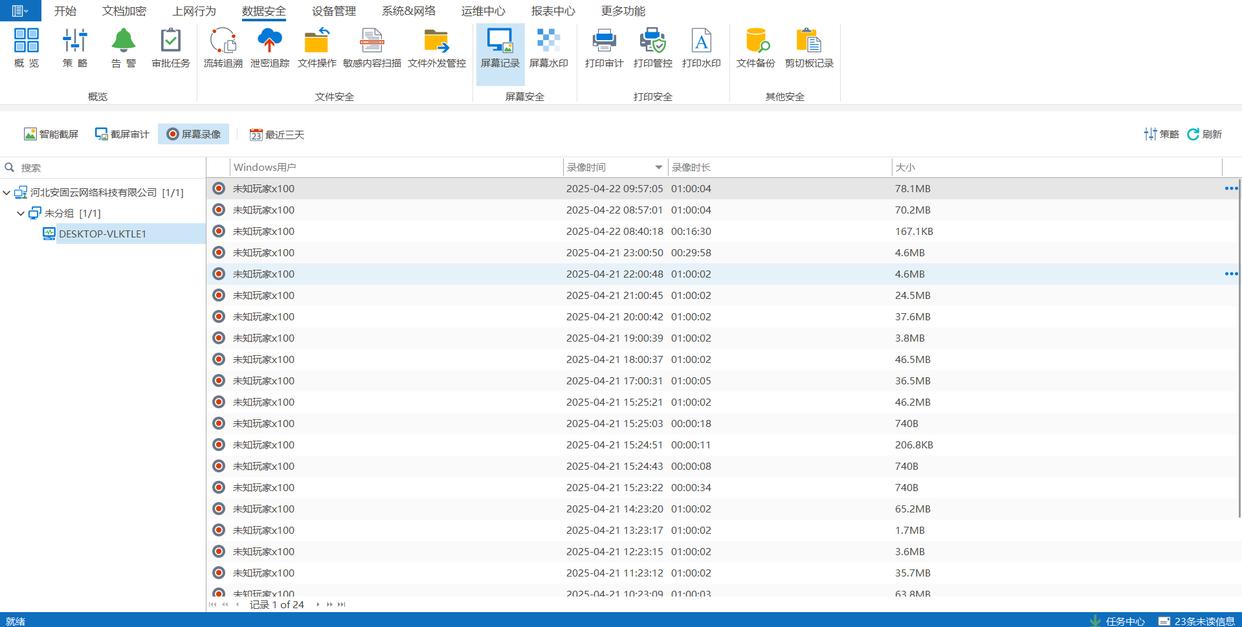Viewport: 1242px width, 627px height.
Task: Switch to the 智能截屏 view
Action: coord(51,134)
